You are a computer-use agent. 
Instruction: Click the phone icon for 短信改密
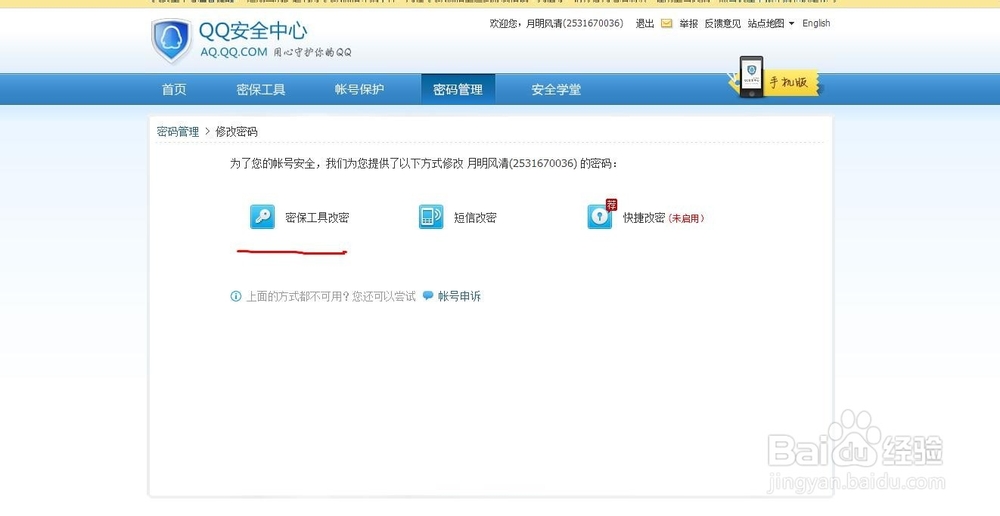click(x=431, y=217)
